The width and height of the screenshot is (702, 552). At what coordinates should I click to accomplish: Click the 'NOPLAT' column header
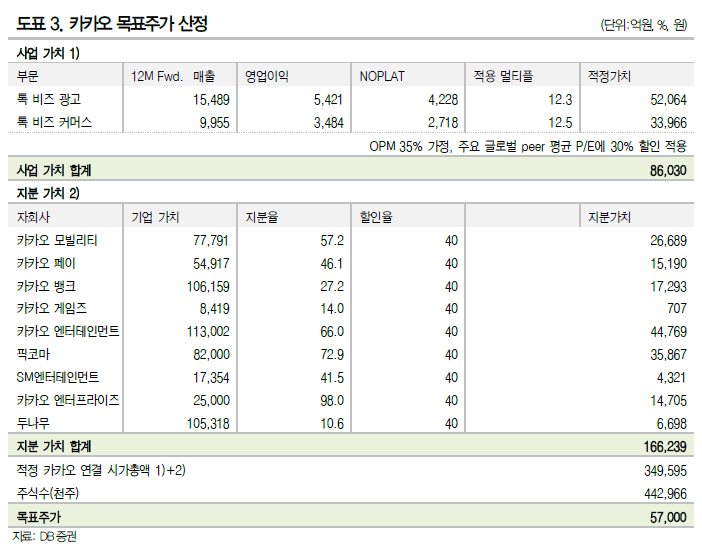tap(382, 77)
